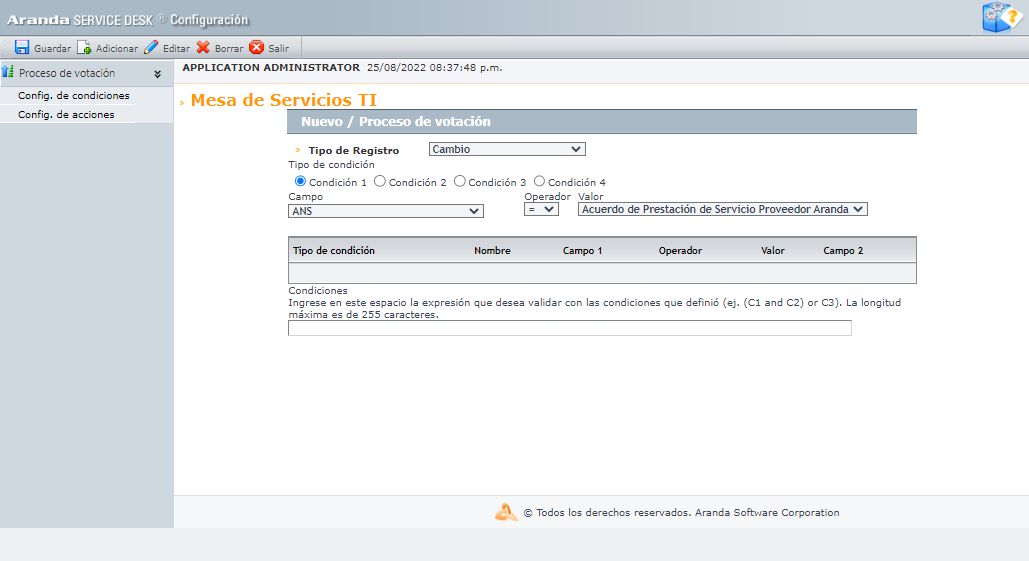Viewport: 1029px width, 561px height.
Task: Click the Guardar toolbar label
Action: (x=52, y=49)
